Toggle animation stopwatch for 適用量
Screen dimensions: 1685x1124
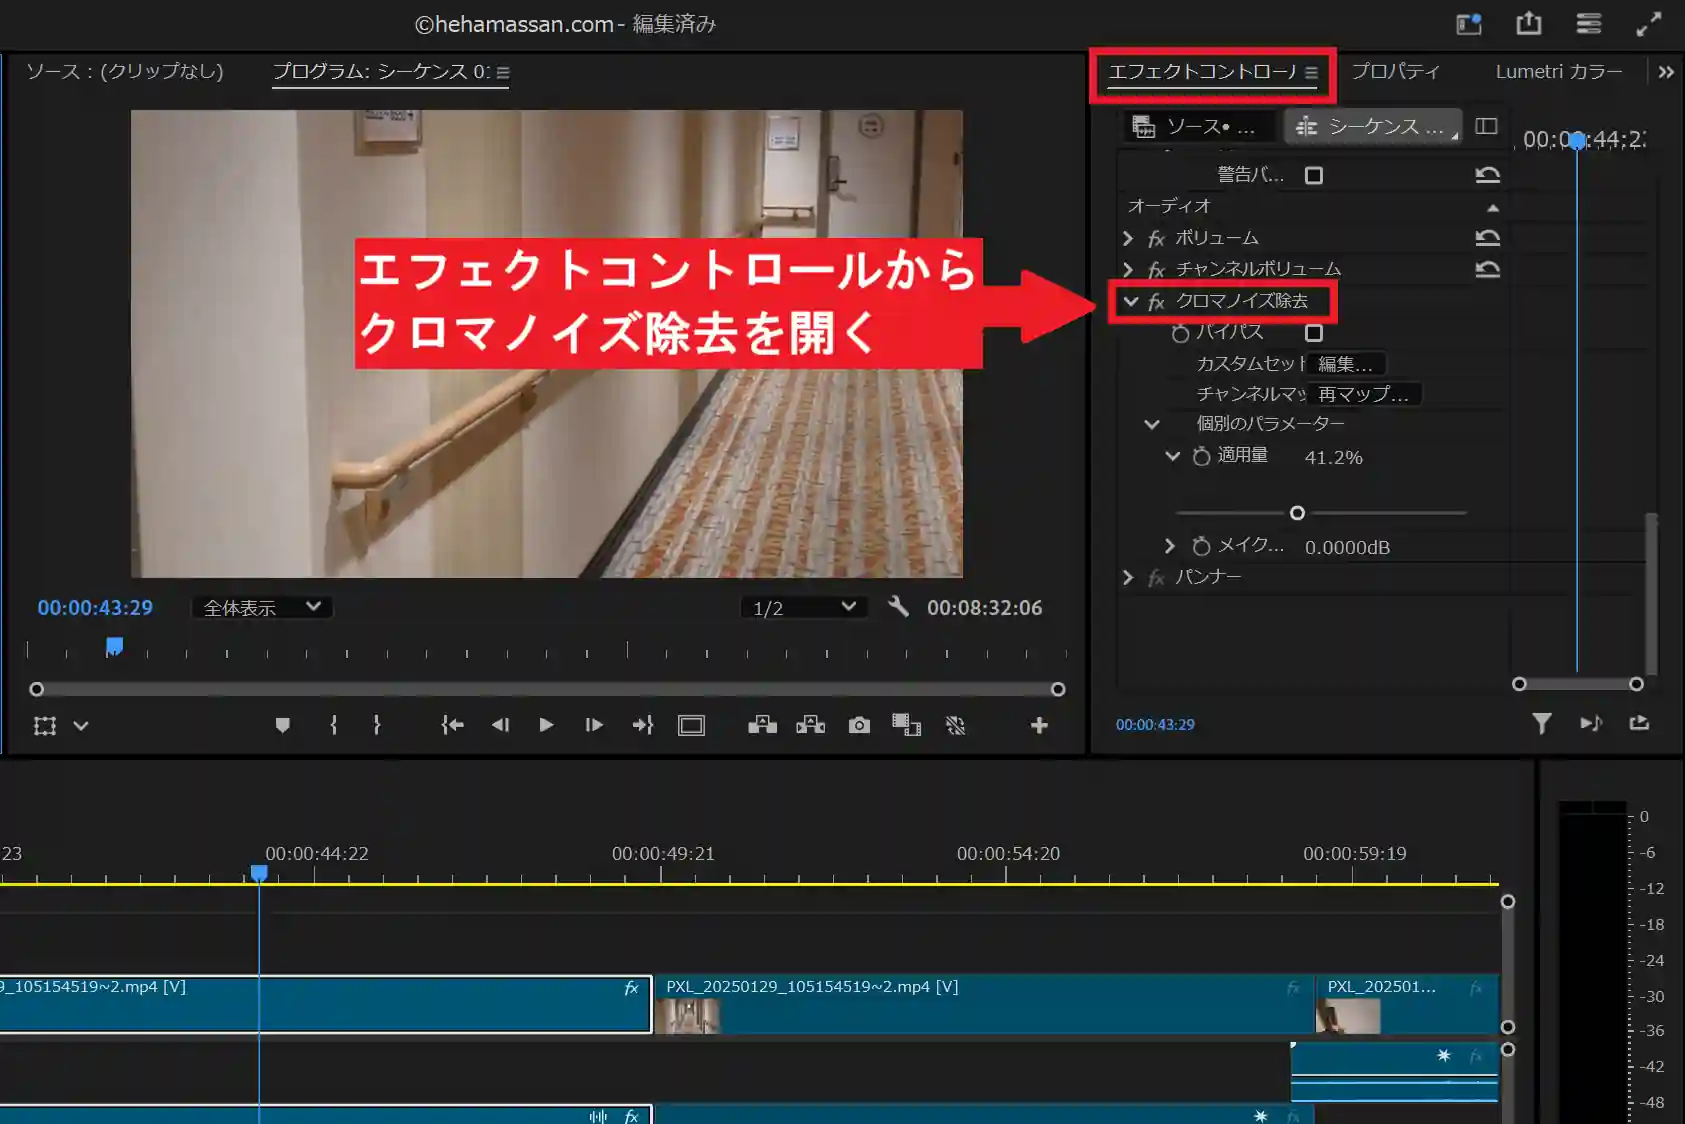[x=1201, y=456]
